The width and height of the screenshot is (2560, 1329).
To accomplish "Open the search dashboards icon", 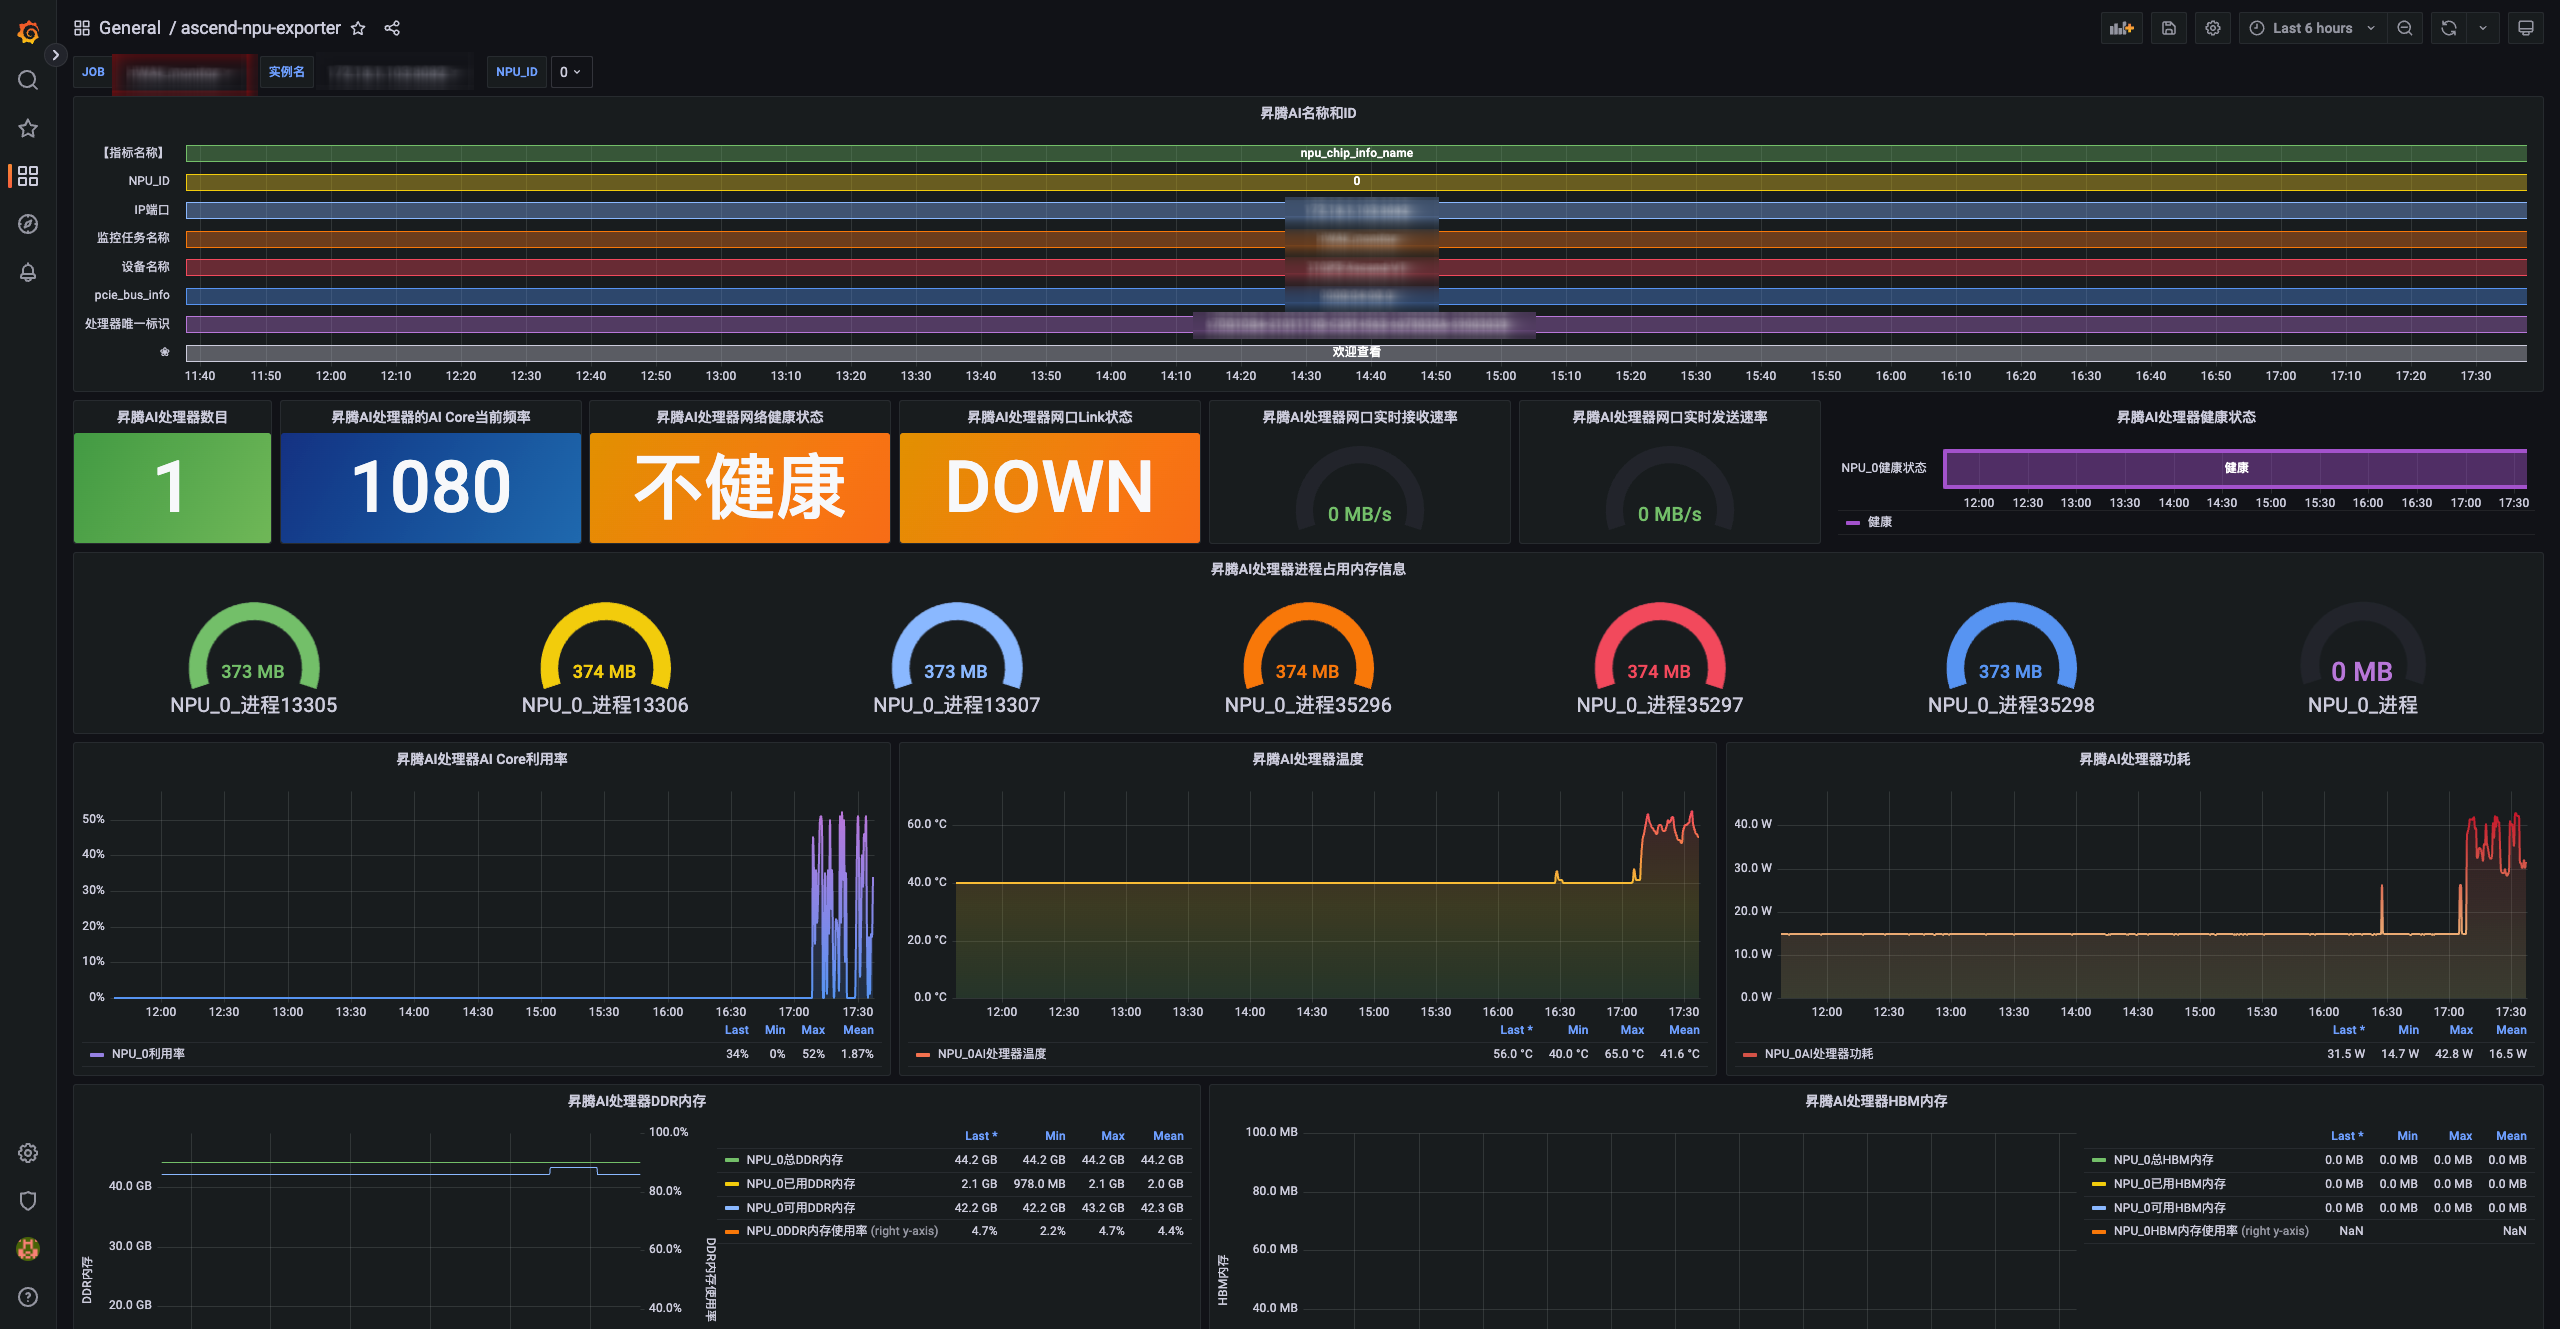I will click(x=28, y=80).
